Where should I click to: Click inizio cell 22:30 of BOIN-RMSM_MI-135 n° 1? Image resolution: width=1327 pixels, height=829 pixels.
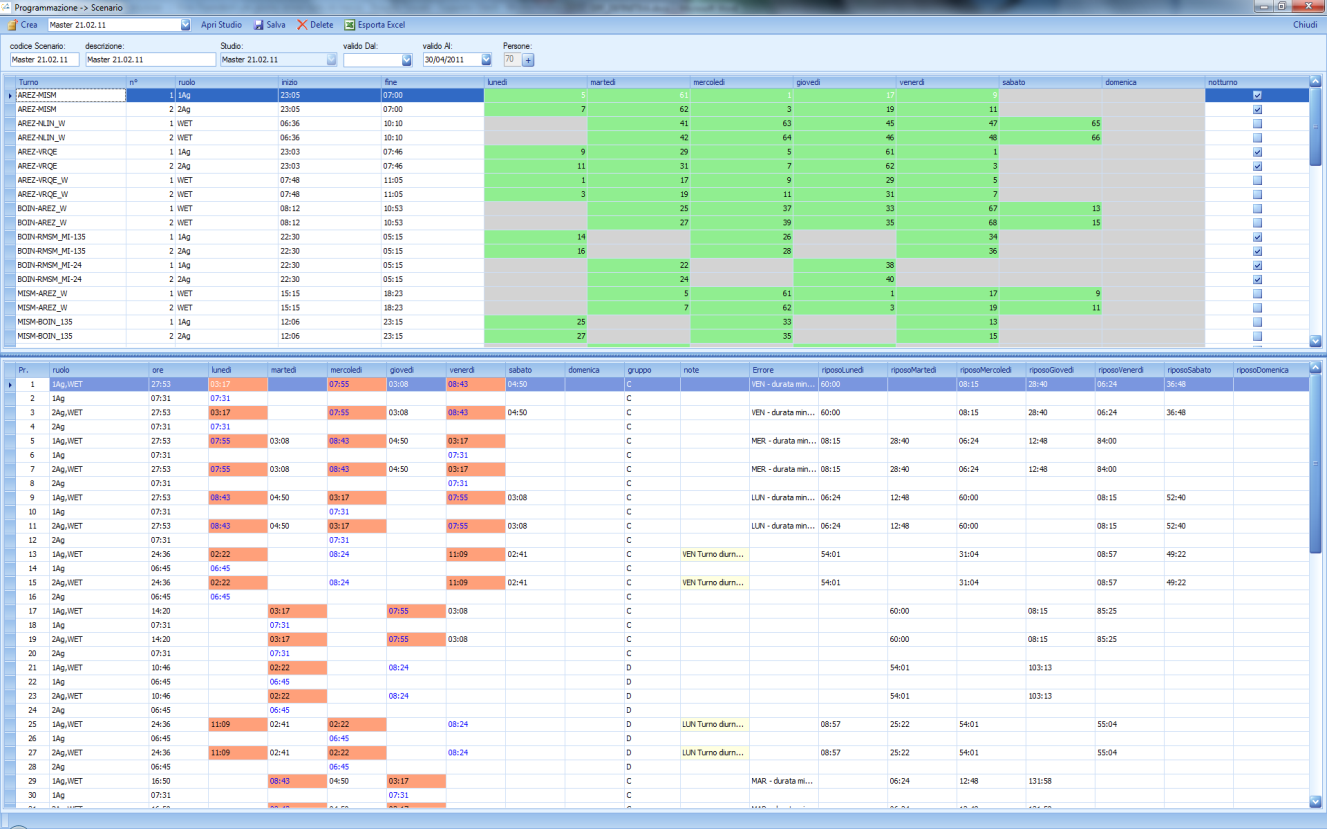click(330, 237)
